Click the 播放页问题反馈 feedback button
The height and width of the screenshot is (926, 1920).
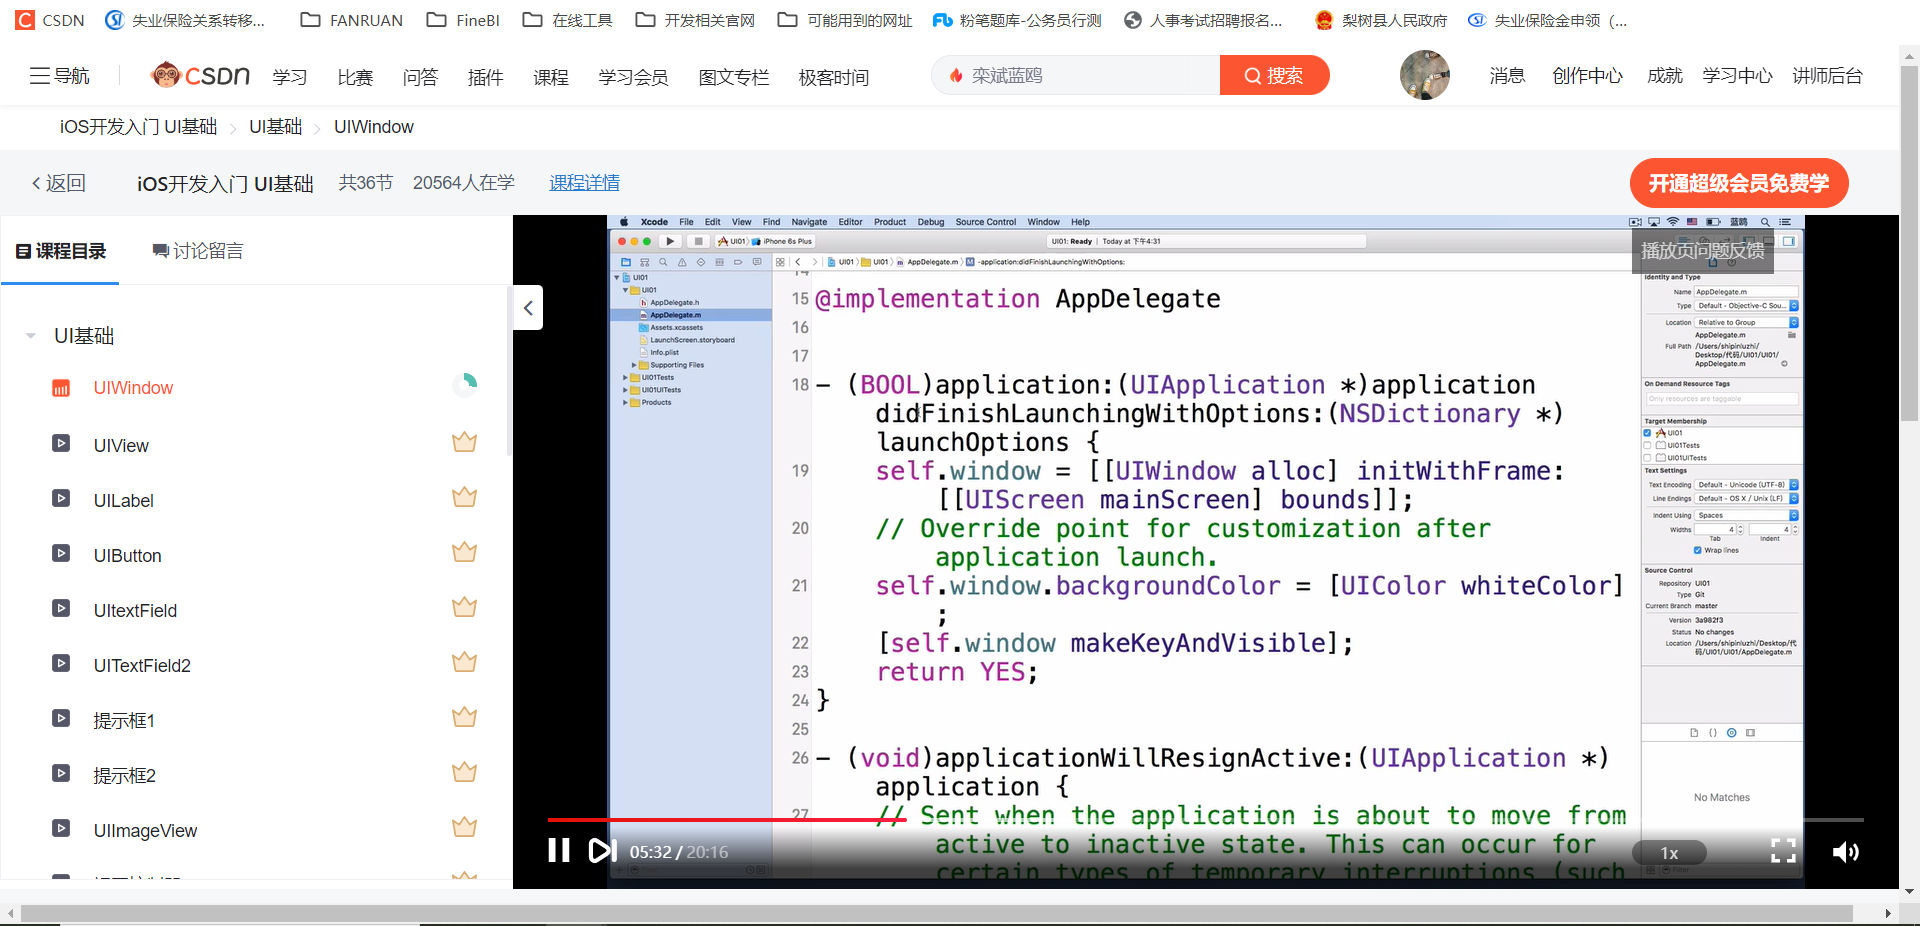1703,251
